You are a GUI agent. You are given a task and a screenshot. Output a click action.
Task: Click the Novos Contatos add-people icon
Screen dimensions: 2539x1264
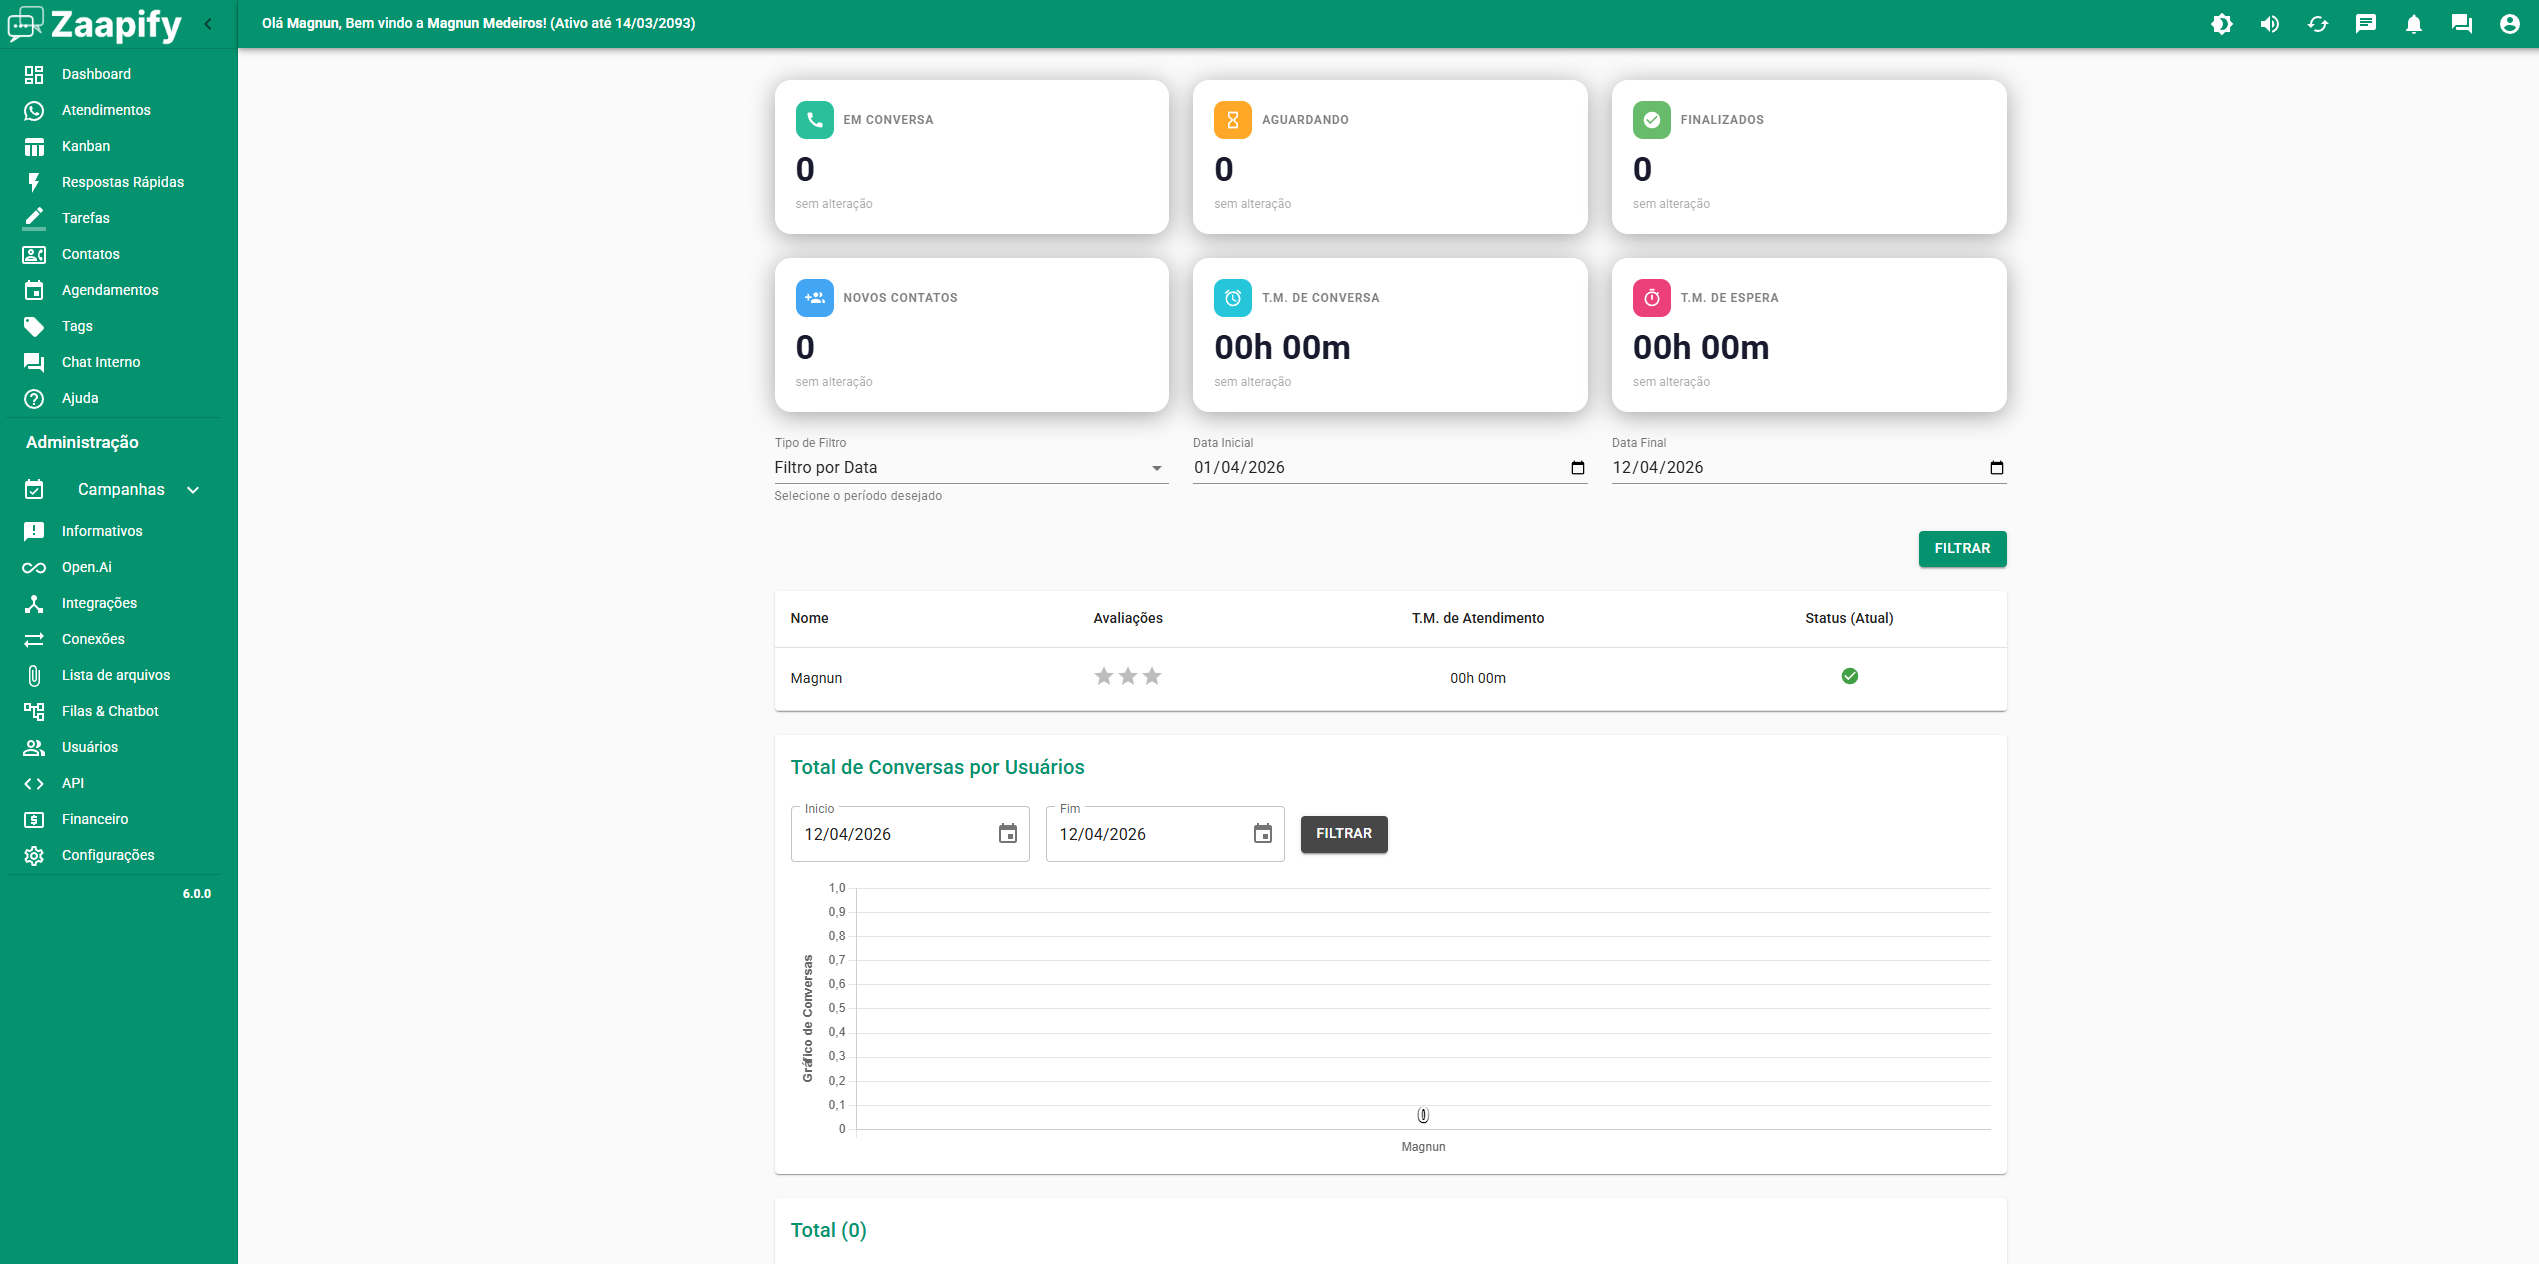point(814,298)
